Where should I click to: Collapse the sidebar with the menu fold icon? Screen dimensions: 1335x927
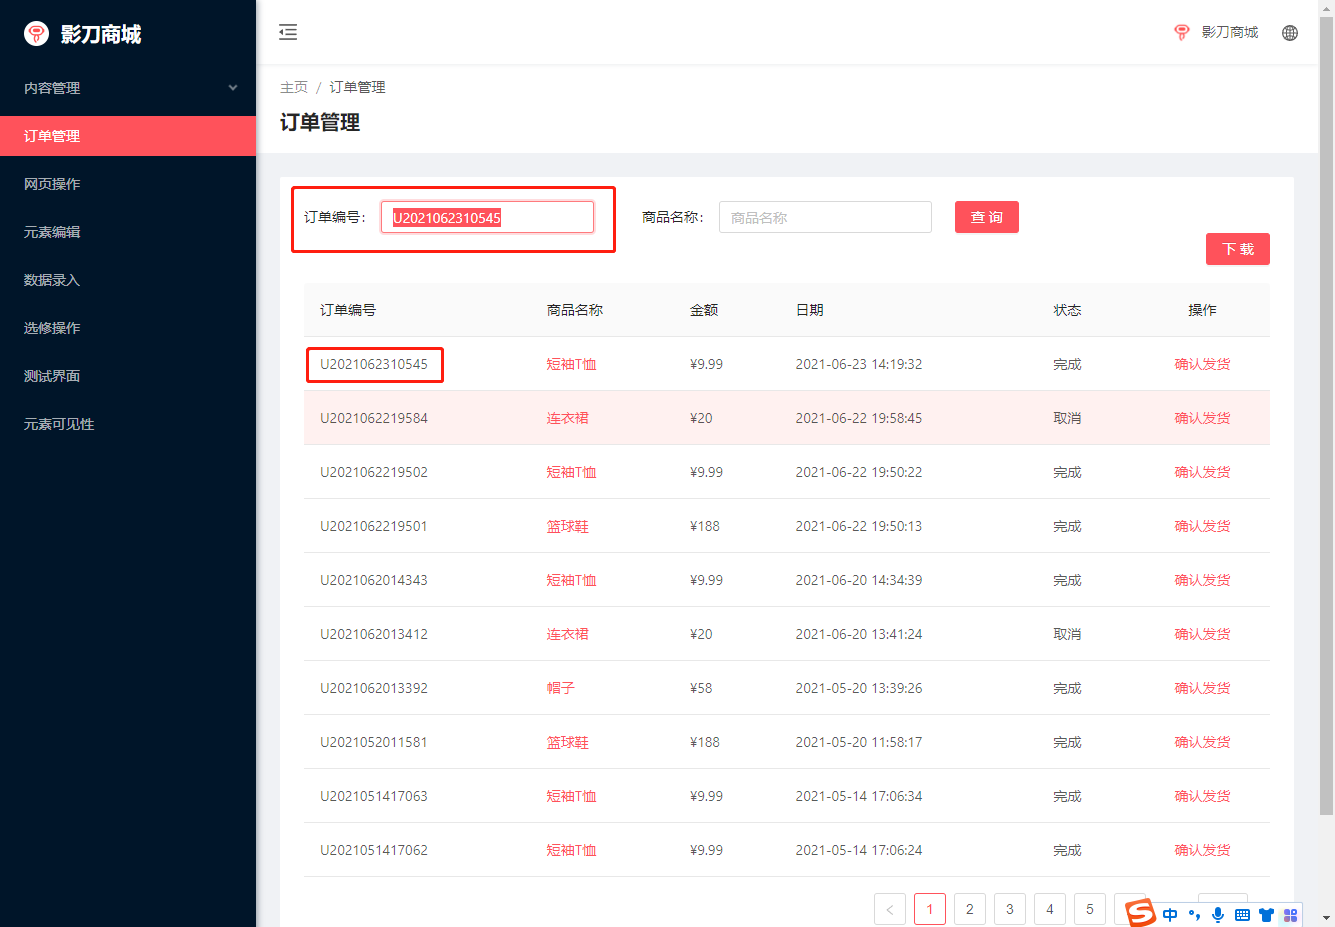288,32
